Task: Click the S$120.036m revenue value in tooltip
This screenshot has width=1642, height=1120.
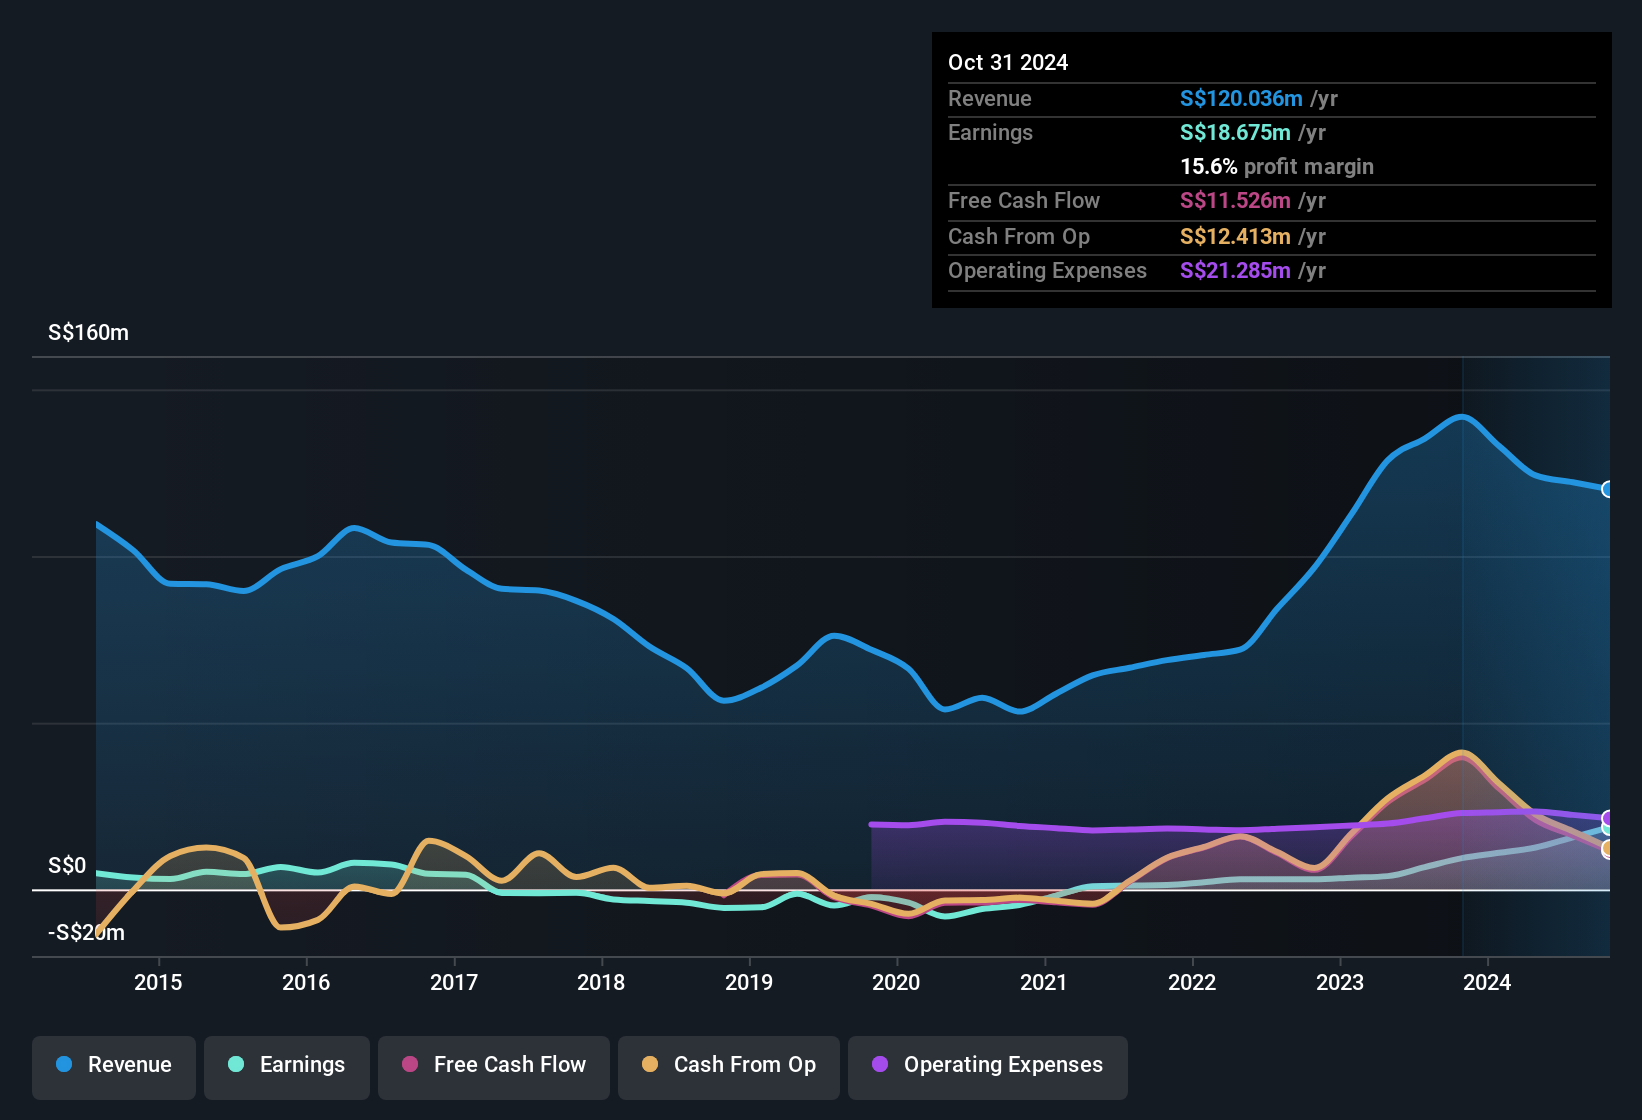Action: 1240,98
